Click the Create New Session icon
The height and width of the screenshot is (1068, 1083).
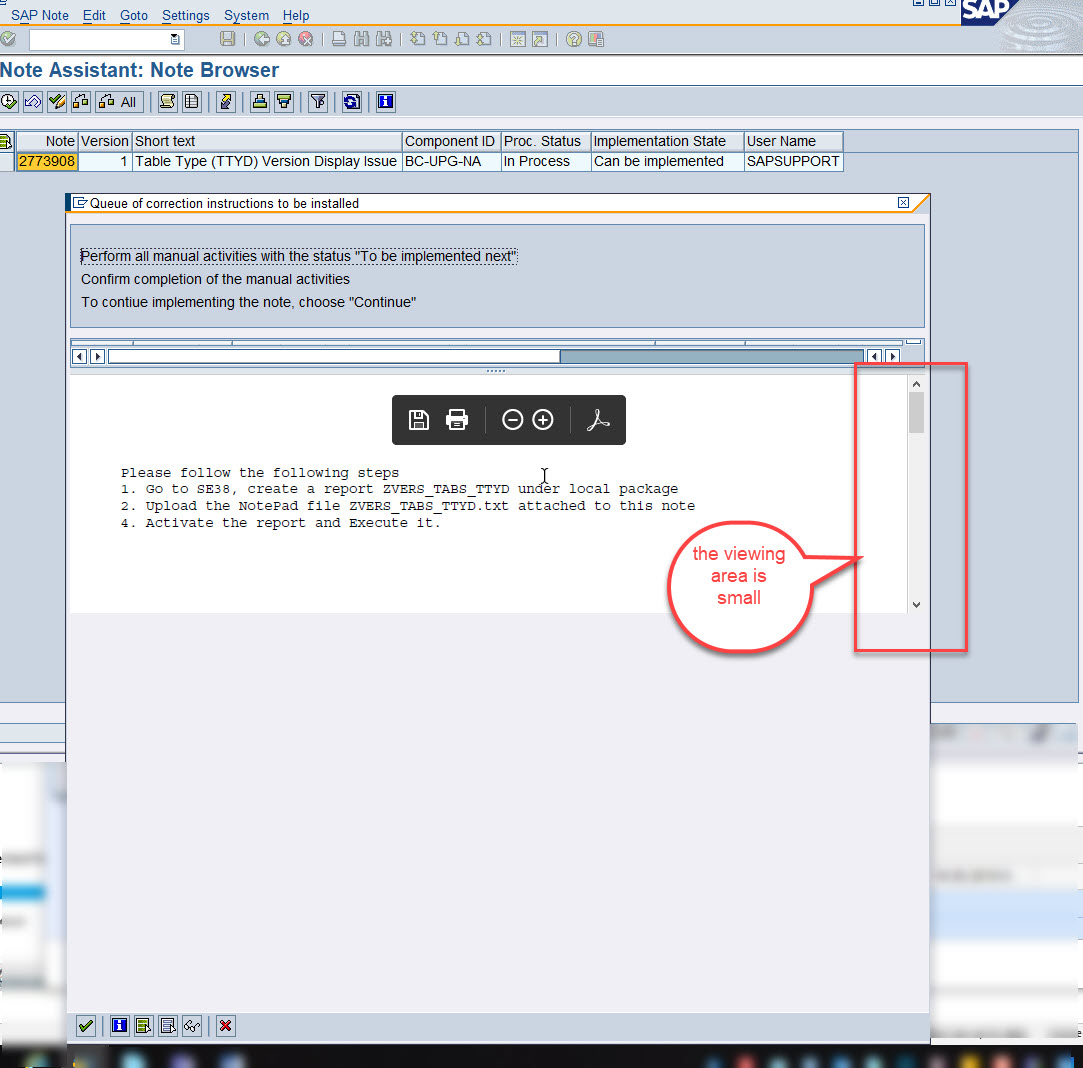tap(517, 39)
